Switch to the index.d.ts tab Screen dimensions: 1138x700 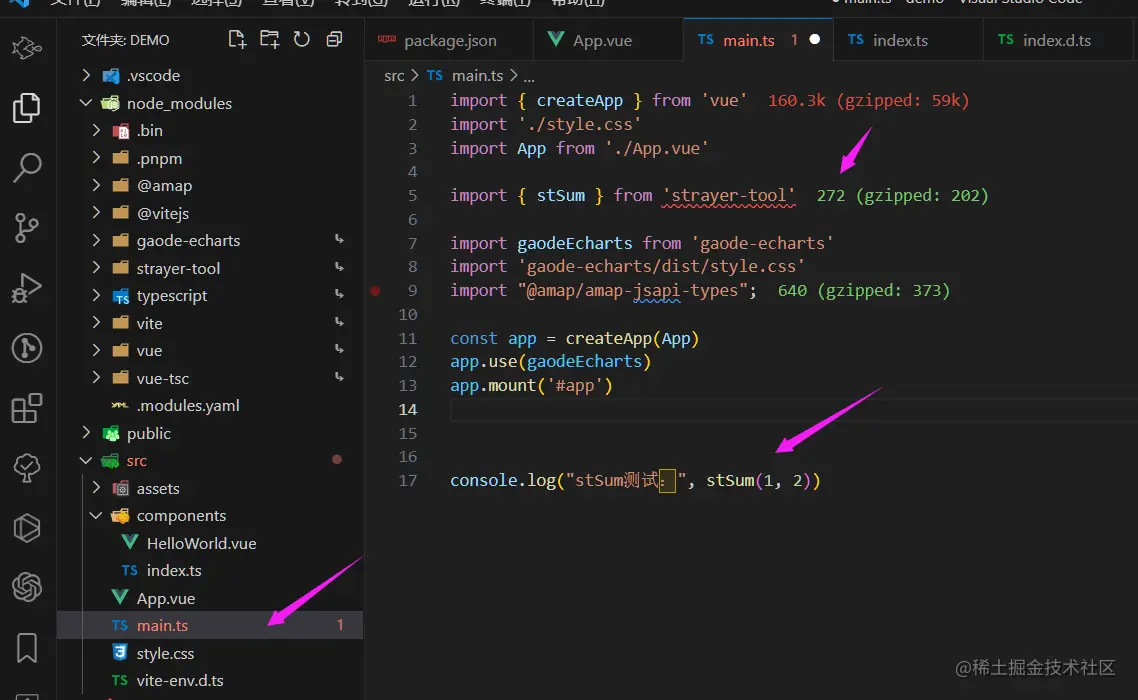(1057, 40)
